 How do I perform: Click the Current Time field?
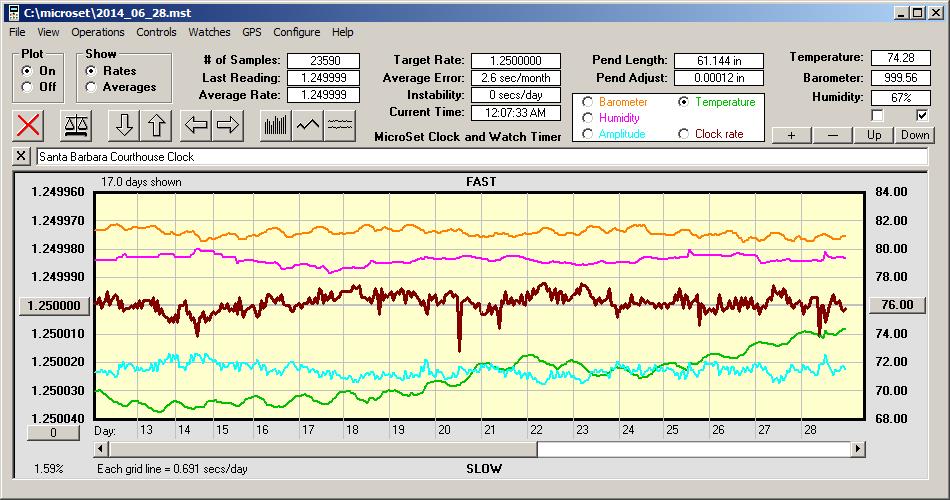tap(516, 112)
